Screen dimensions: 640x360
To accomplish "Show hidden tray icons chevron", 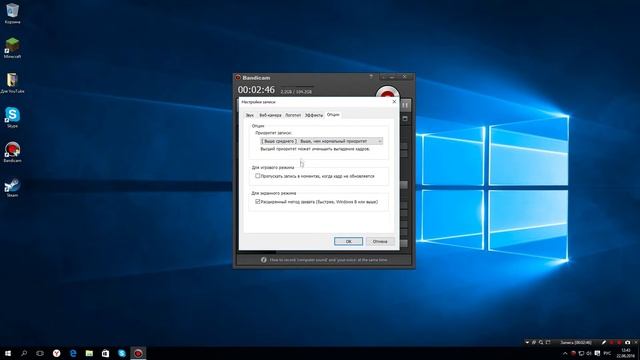I will coord(565,353).
